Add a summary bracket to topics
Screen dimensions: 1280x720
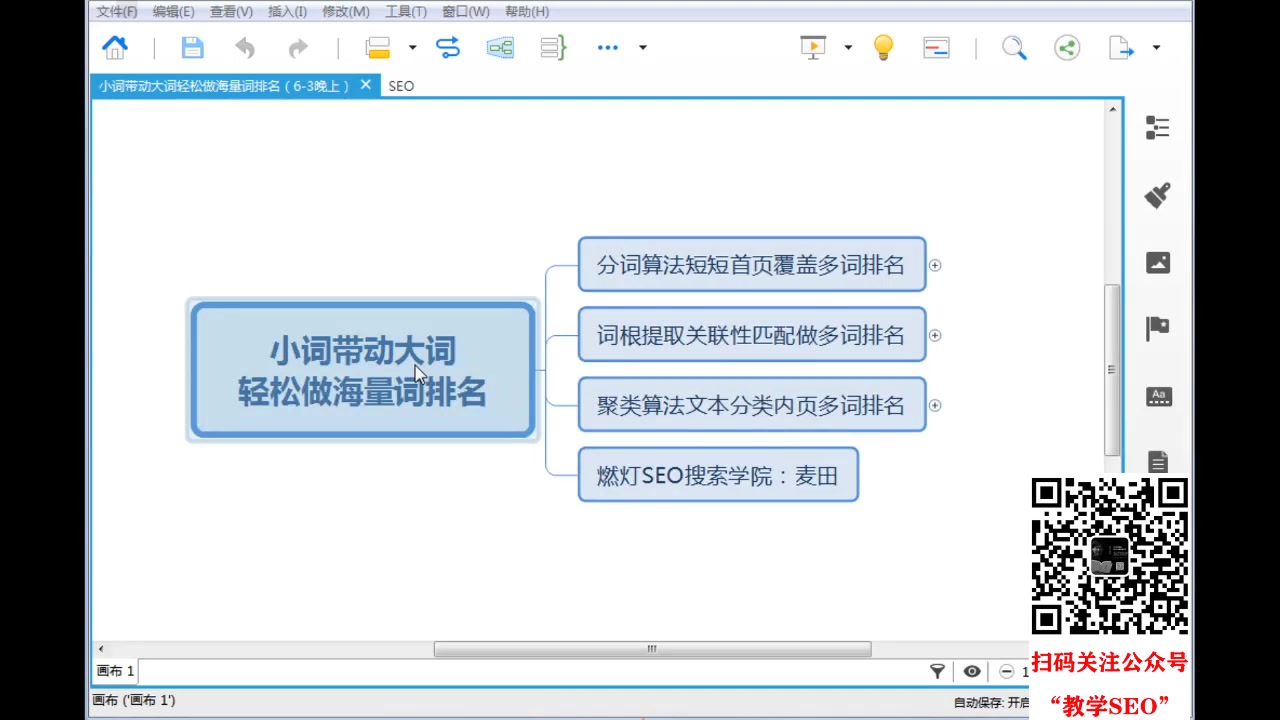(553, 47)
